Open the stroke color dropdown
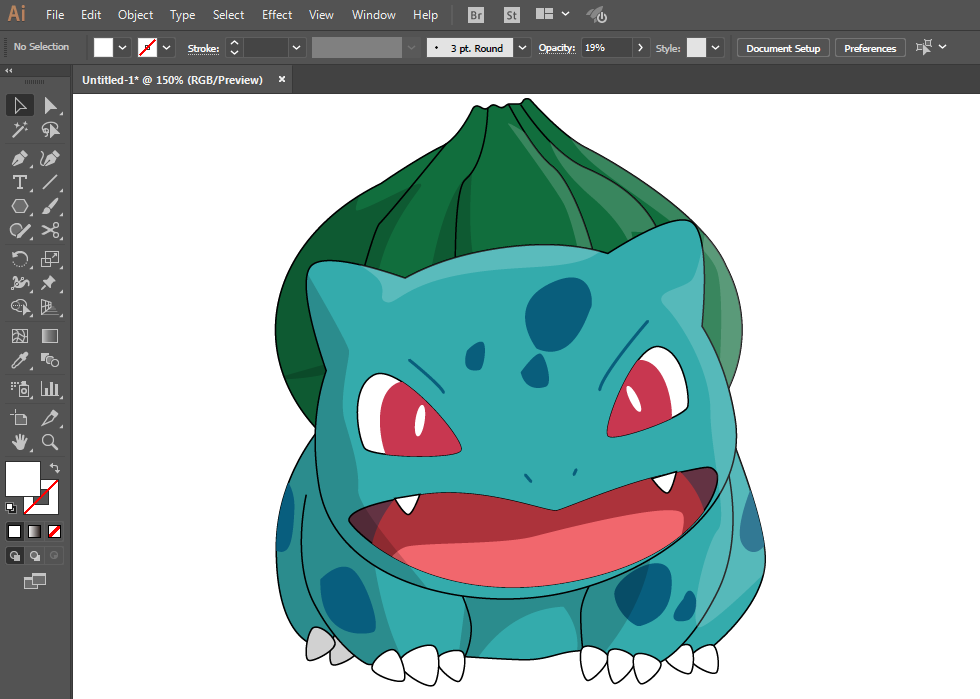Screen dimensions: 980x699 167,47
